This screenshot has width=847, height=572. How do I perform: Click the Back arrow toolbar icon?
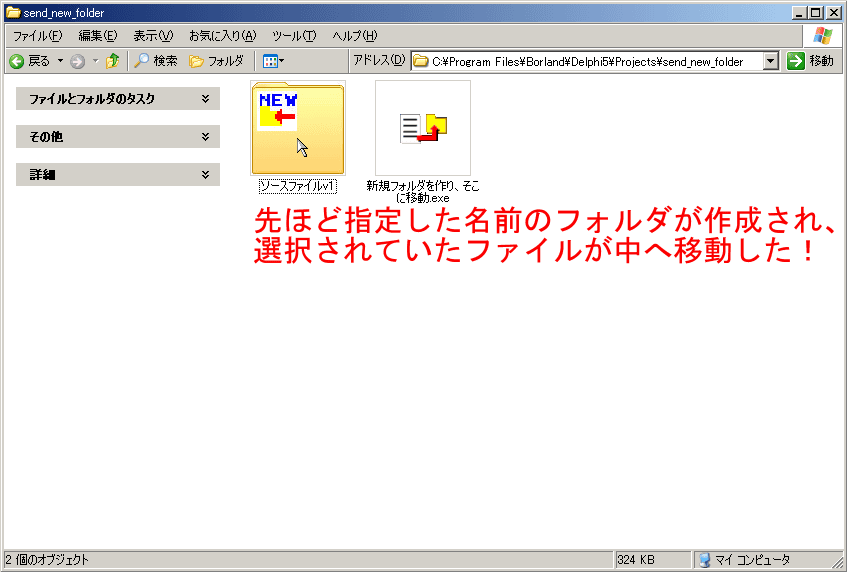click(x=17, y=61)
